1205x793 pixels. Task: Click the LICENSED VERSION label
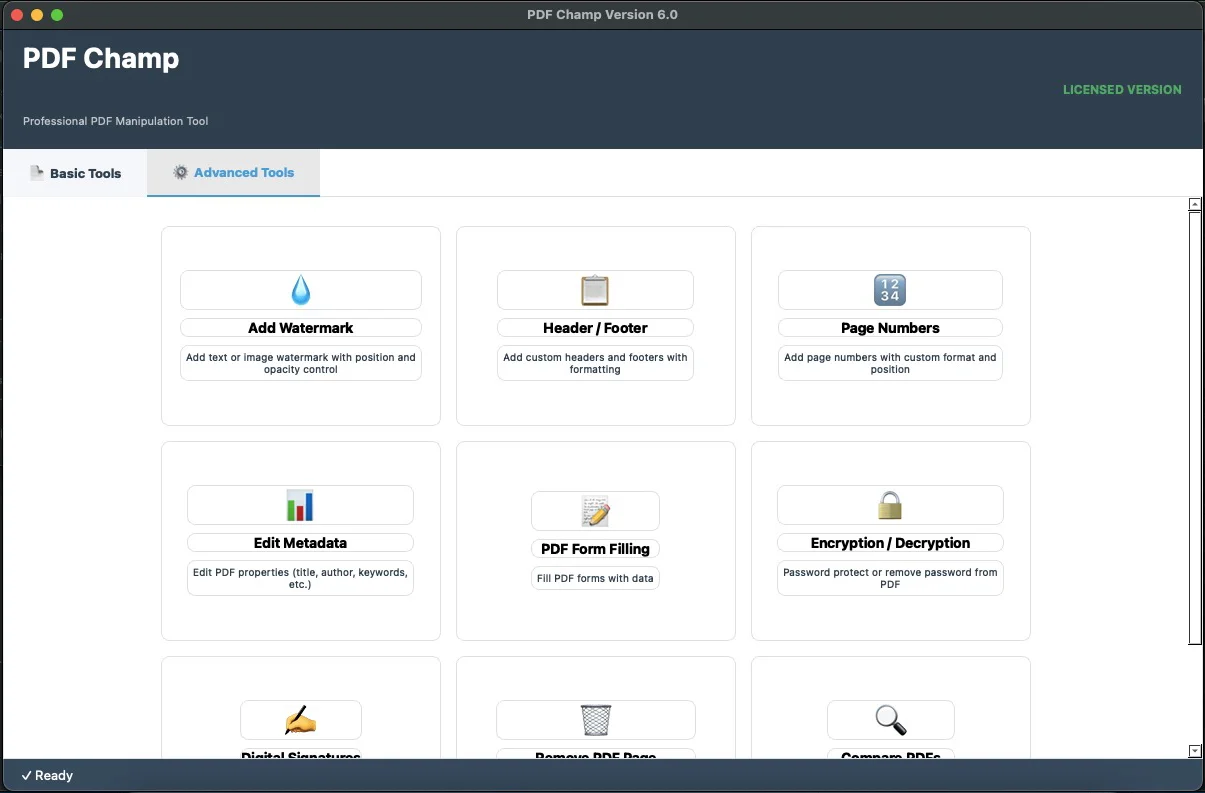coord(1121,89)
